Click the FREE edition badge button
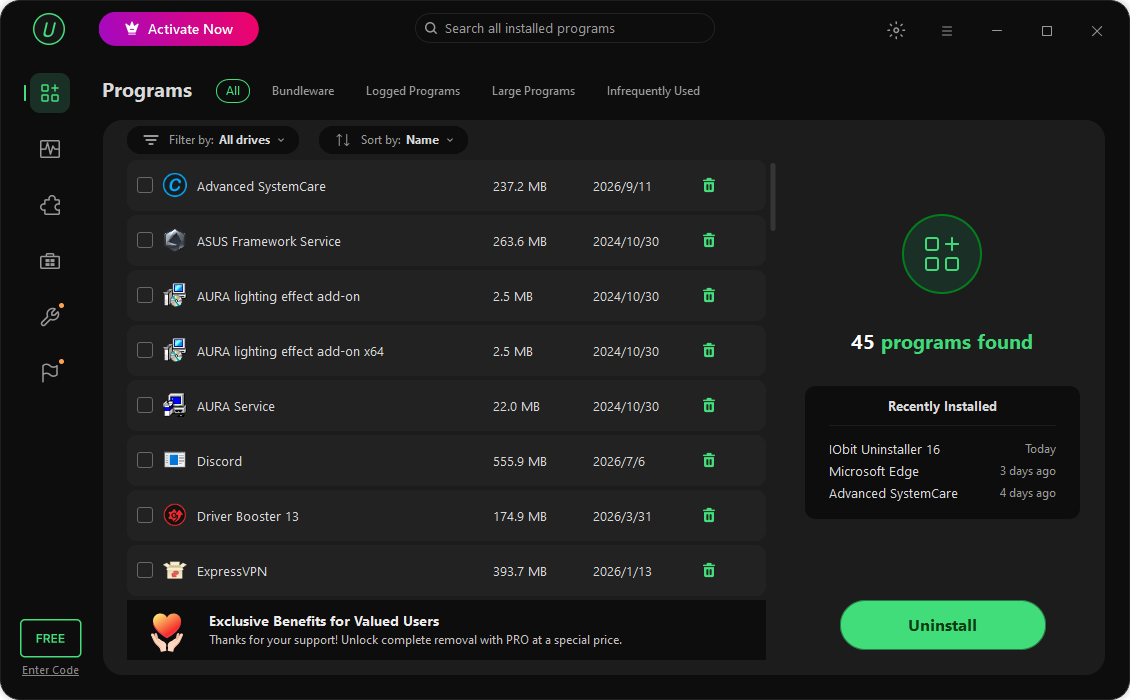The image size is (1130, 700). [x=50, y=638]
